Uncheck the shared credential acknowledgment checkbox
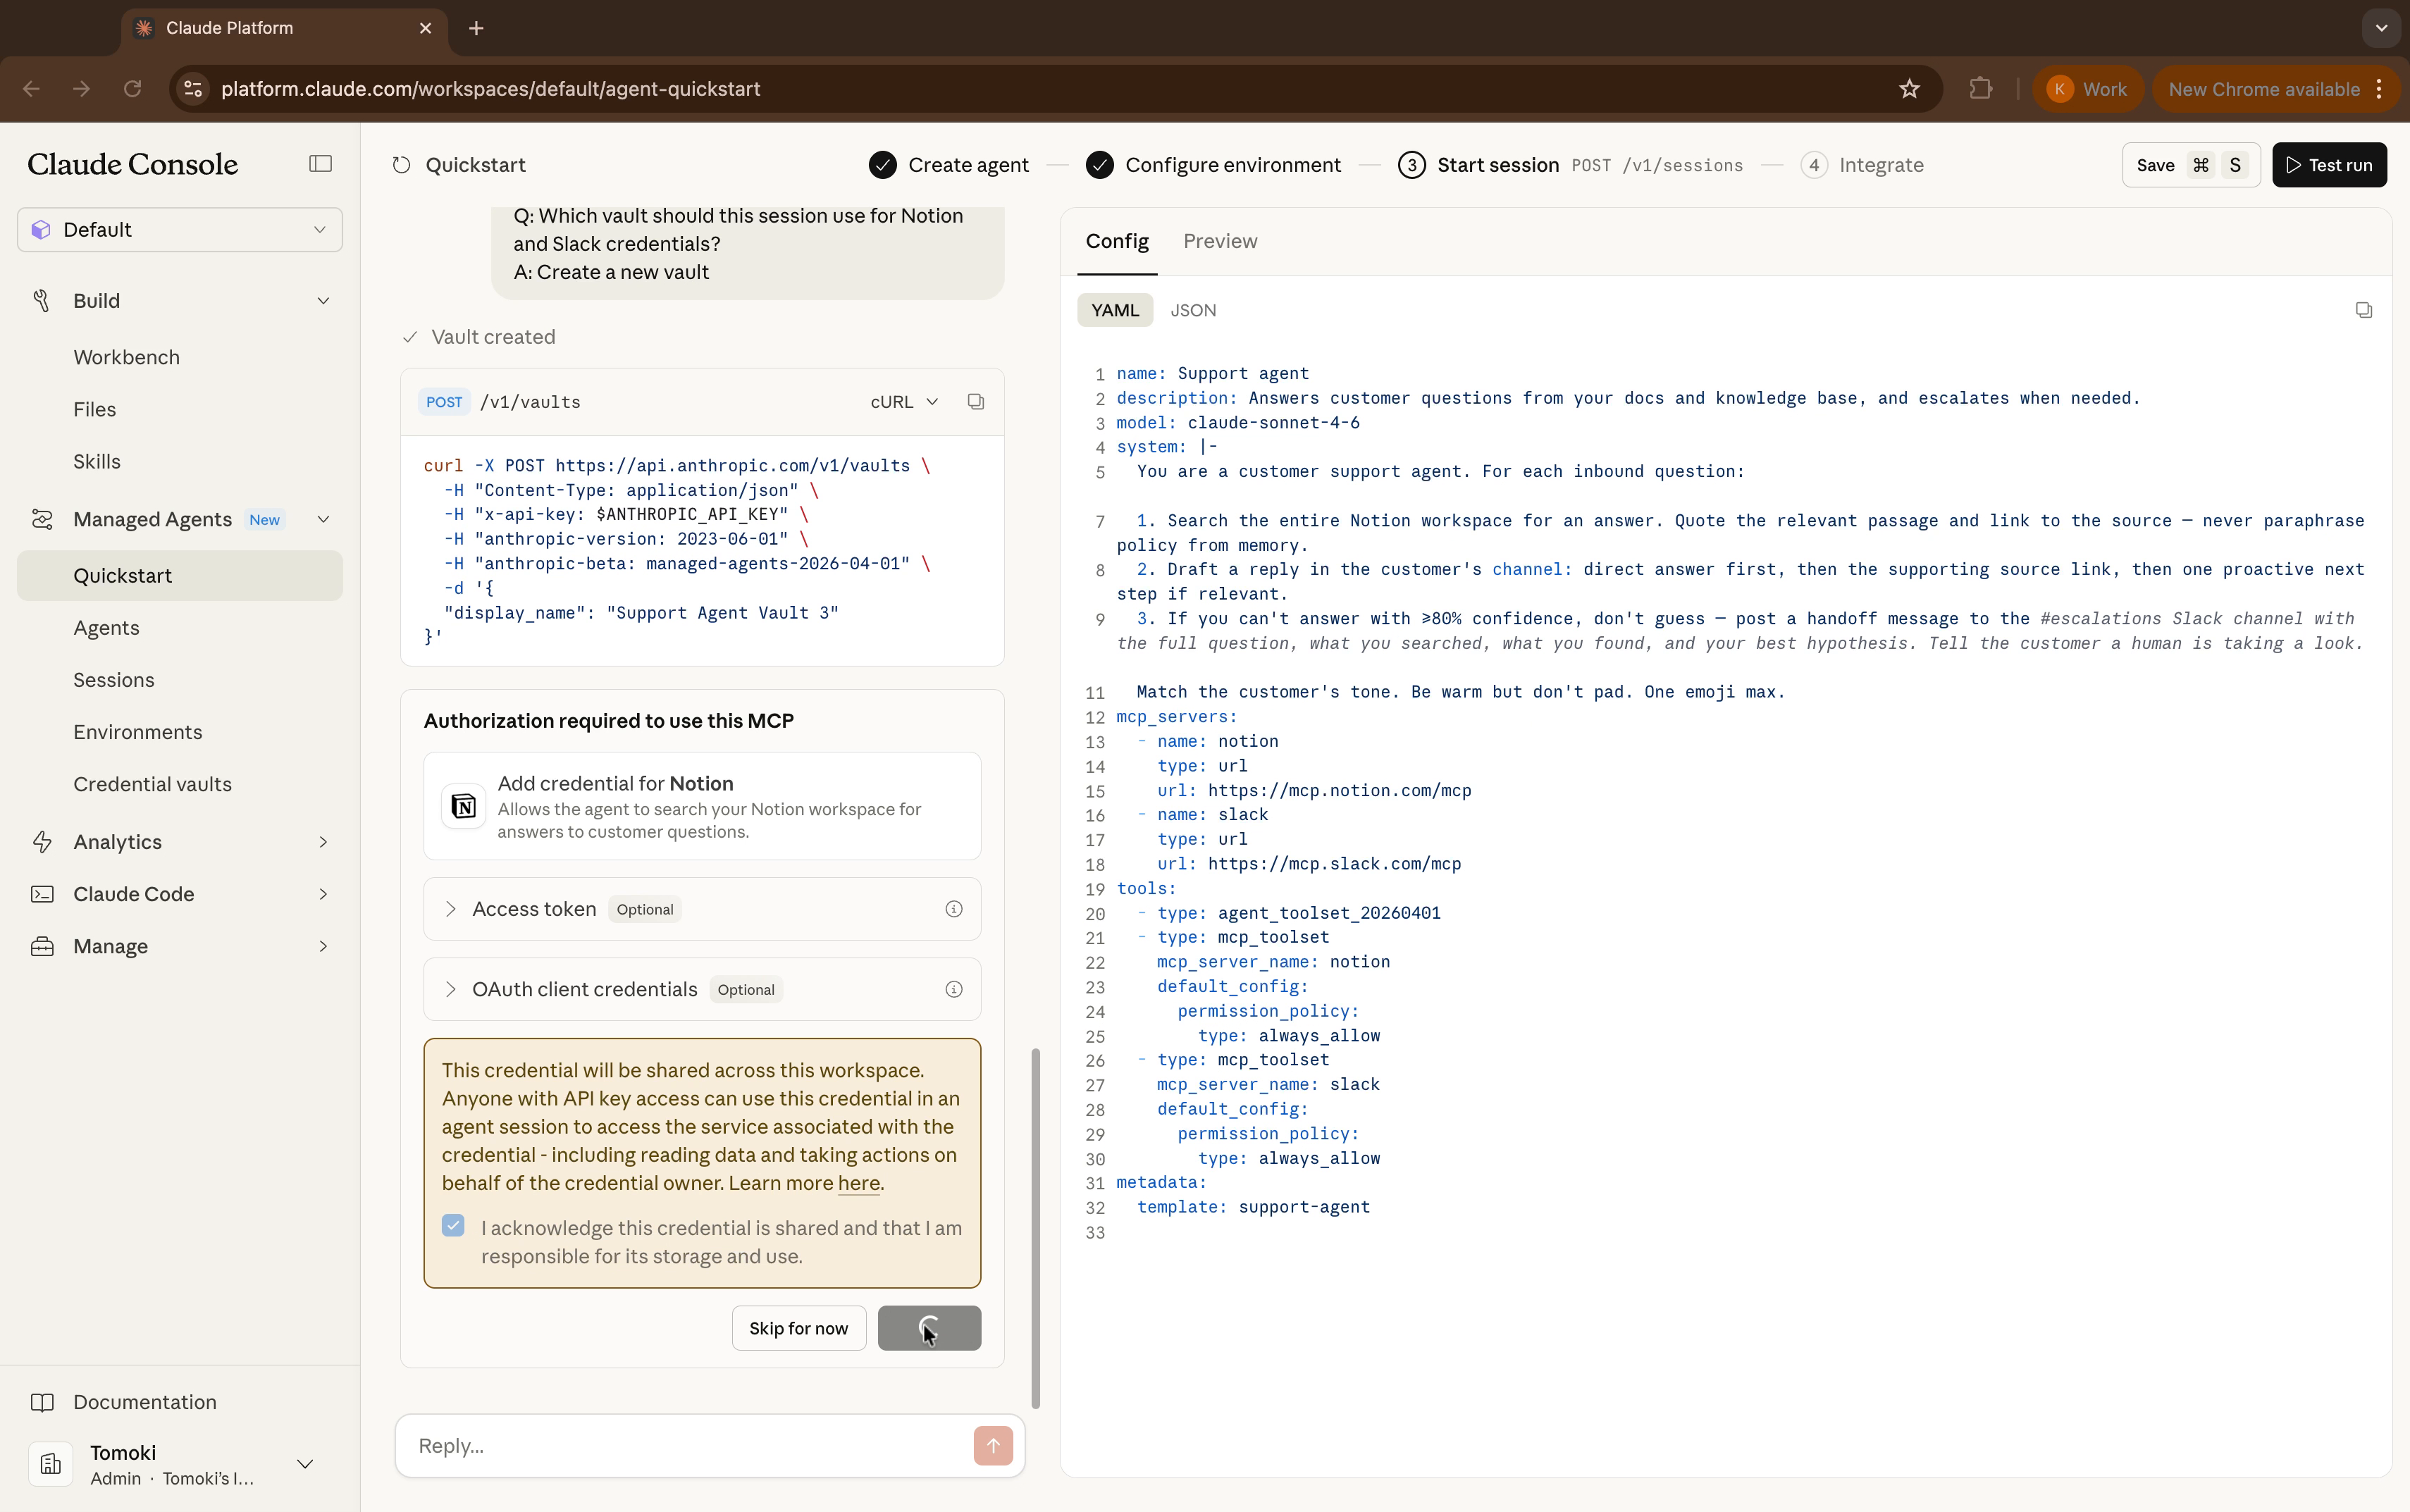 (x=453, y=1225)
